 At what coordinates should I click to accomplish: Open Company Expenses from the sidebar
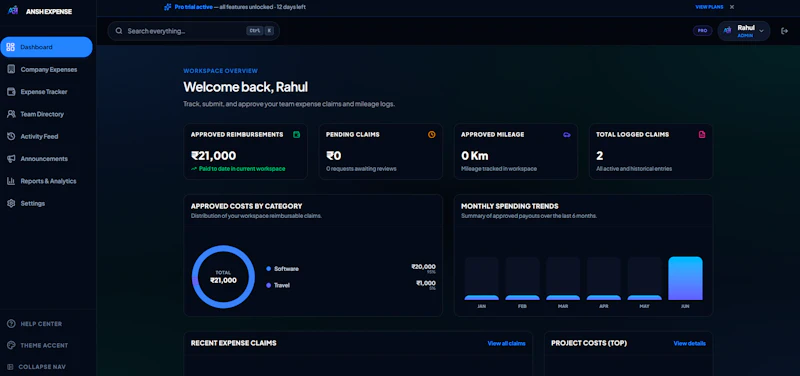46,69
